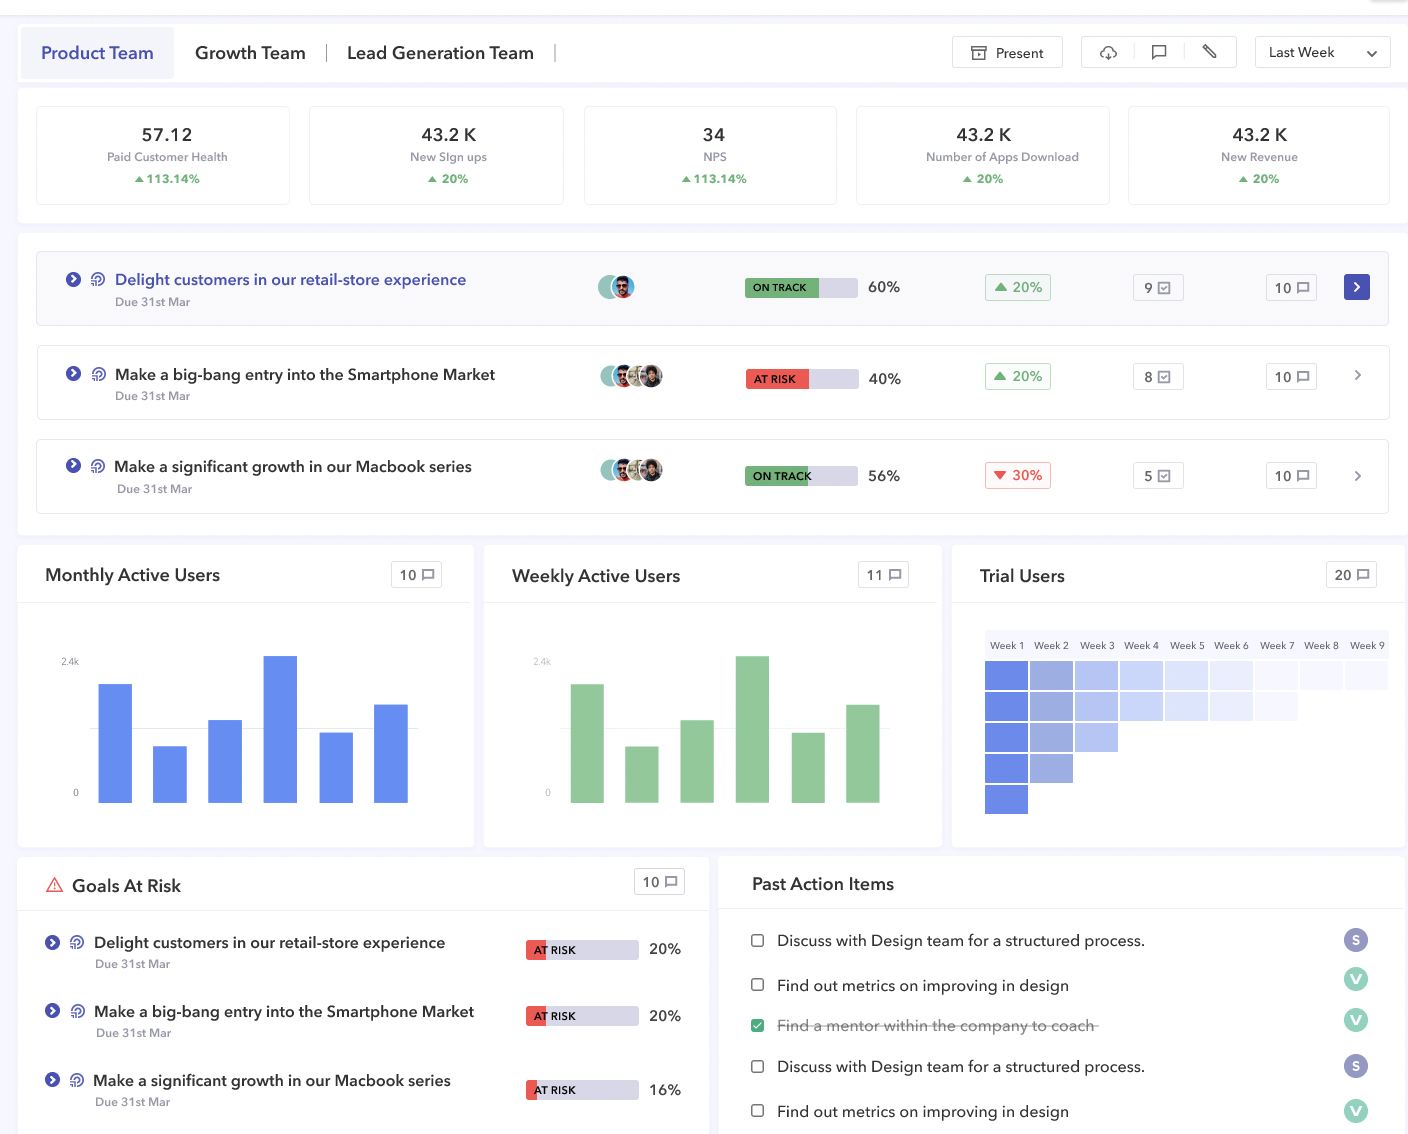
Task: Uncheck 'Find a mentor within the company' item
Action: point(758,1026)
